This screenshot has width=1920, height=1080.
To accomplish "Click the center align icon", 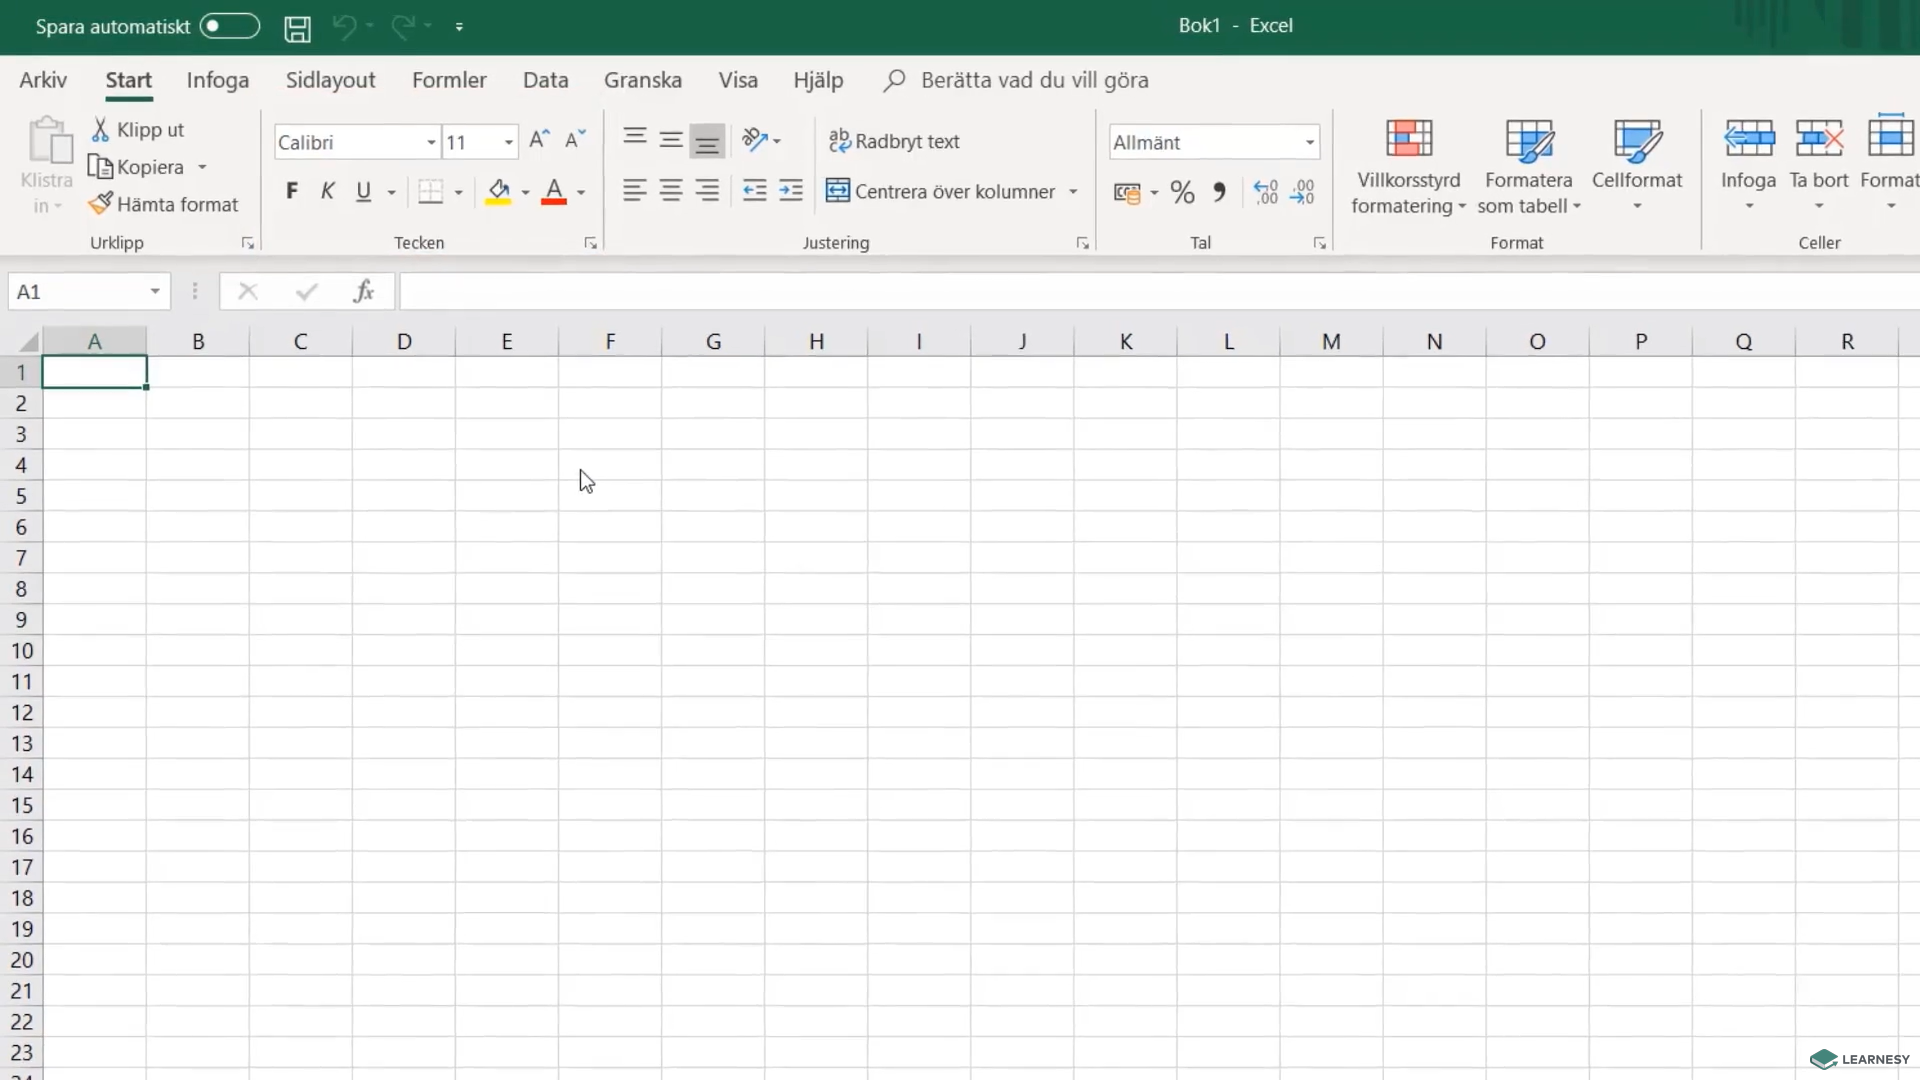I will pos(671,191).
